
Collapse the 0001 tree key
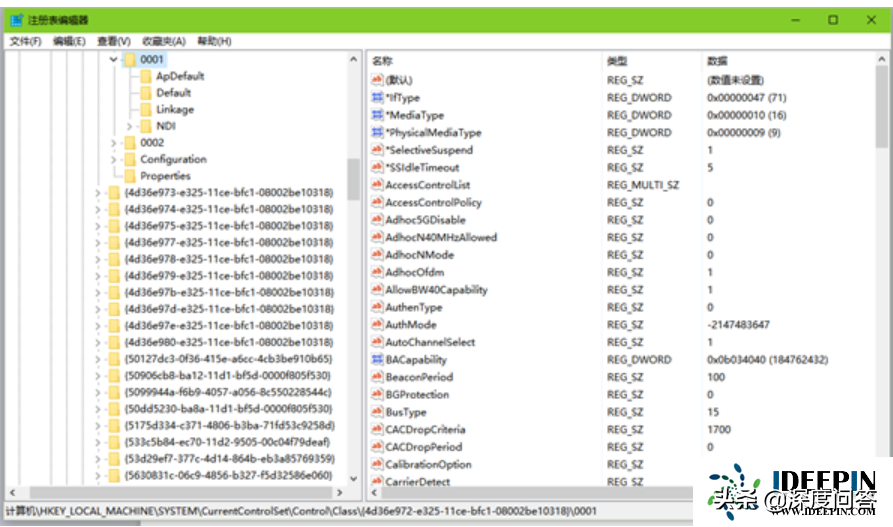113,59
